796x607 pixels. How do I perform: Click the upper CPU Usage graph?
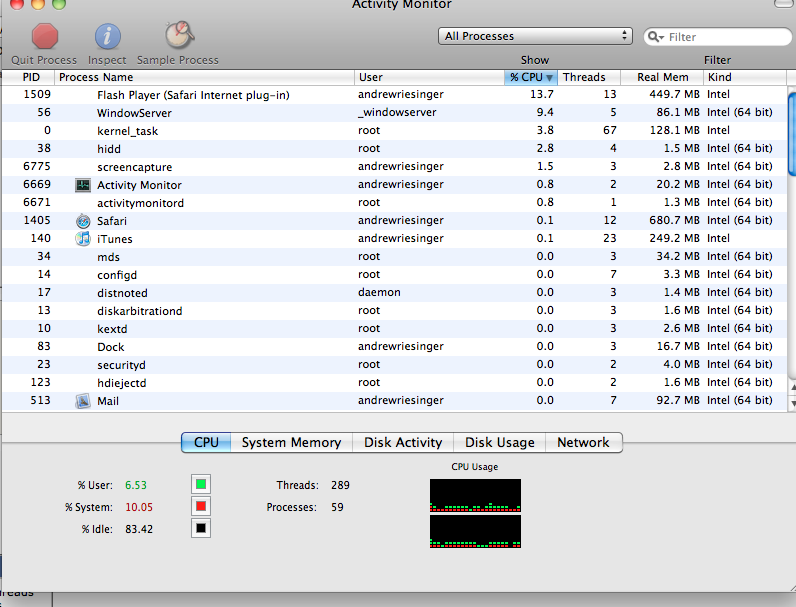pos(475,495)
